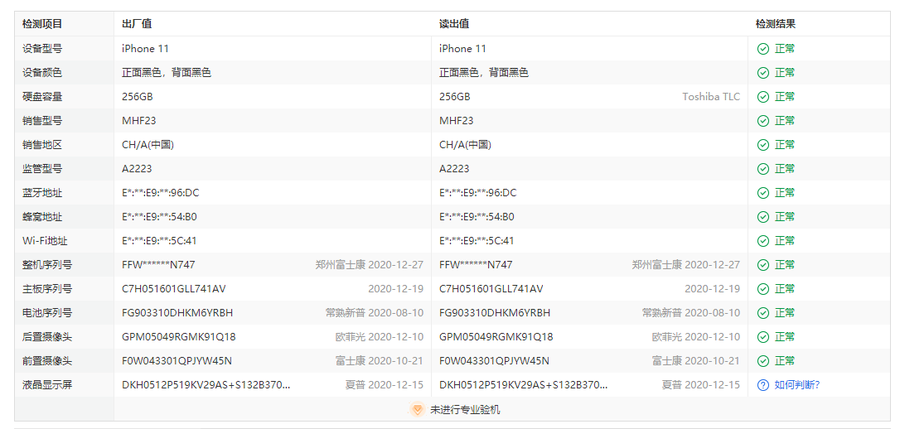Select the 销售型号 row label
This screenshot has height=429, width=900.
pyautogui.click(x=42, y=121)
